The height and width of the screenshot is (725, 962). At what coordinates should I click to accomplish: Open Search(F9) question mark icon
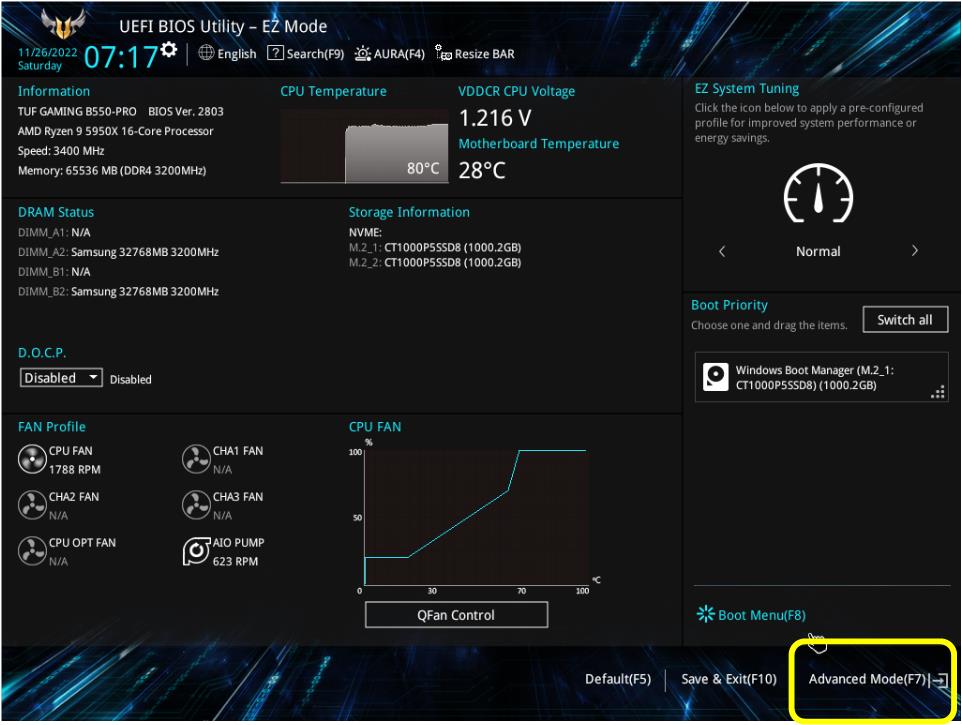(275, 53)
